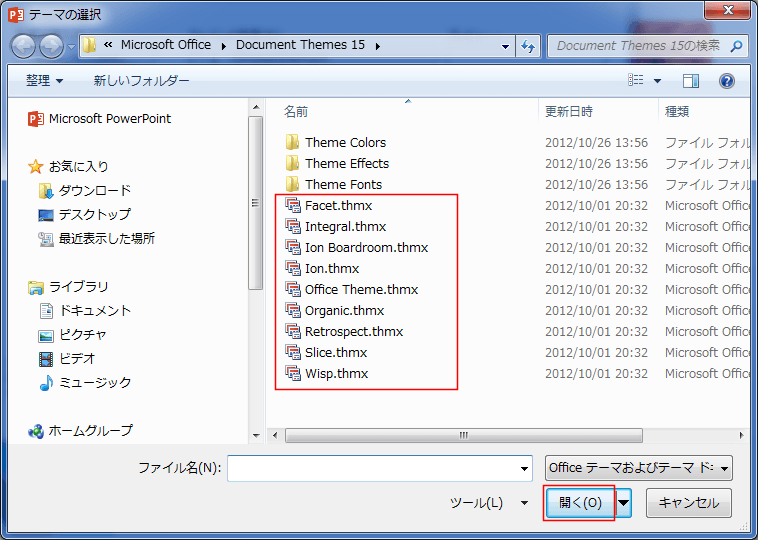Select the Facet.thmx theme file icon
The height and width of the screenshot is (540, 758).
click(293, 205)
